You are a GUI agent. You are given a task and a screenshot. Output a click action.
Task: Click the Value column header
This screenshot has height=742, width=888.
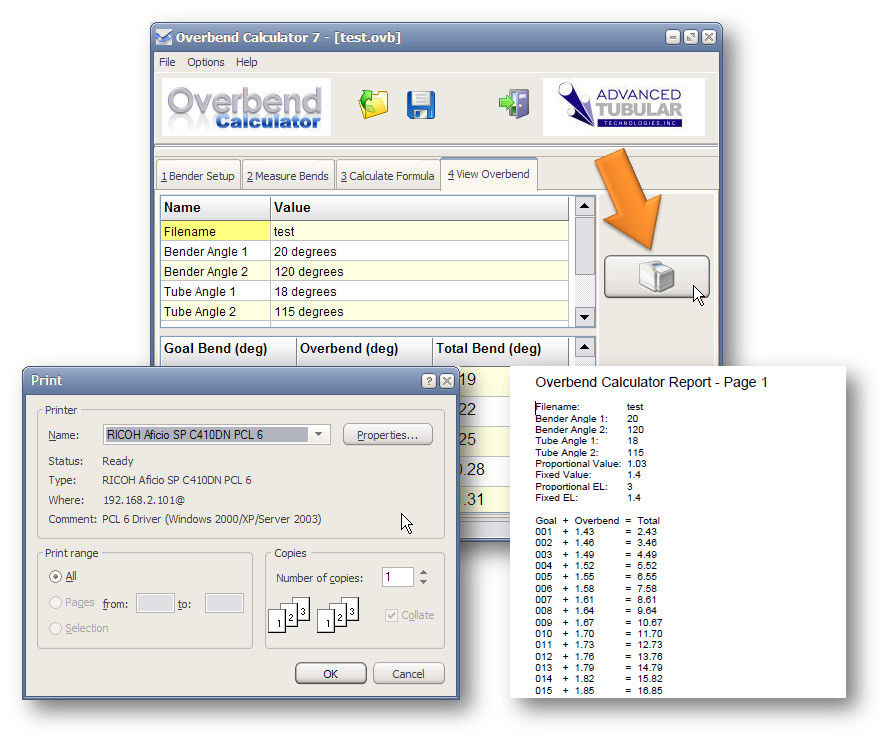pyautogui.click(x=420, y=208)
